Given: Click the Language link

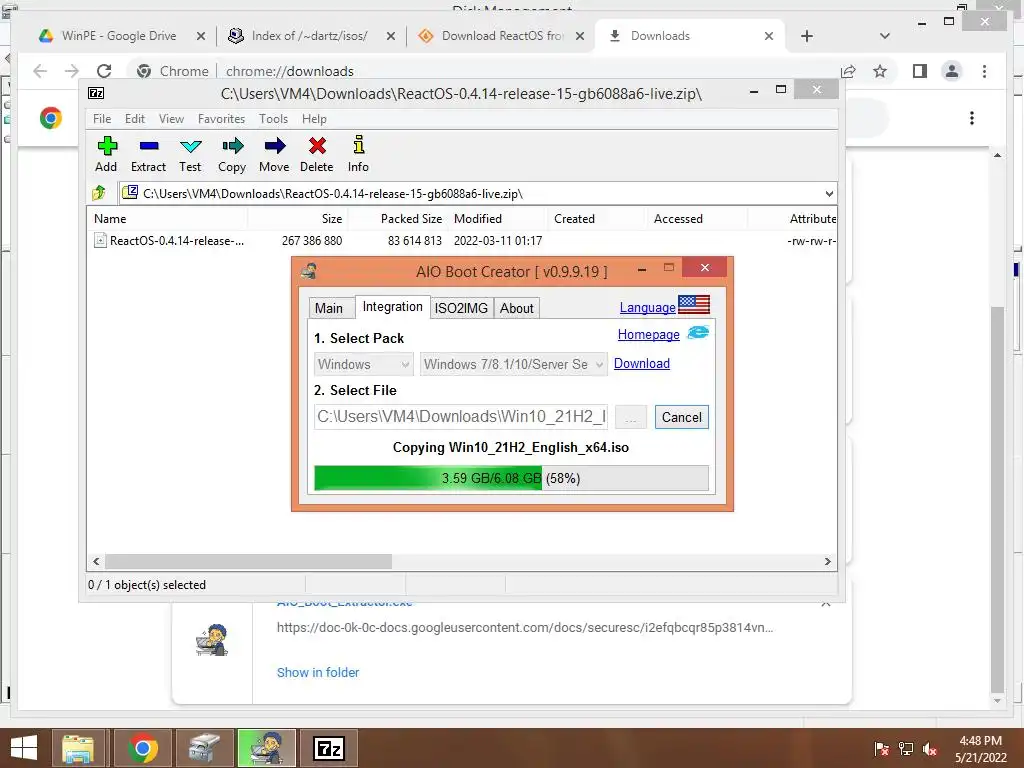Looking at the screenshot, I should [647, 307].
